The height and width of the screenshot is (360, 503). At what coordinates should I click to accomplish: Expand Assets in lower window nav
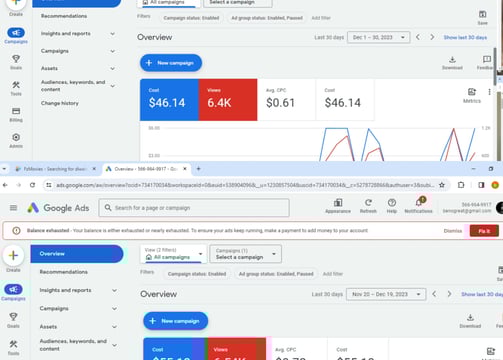114,327
